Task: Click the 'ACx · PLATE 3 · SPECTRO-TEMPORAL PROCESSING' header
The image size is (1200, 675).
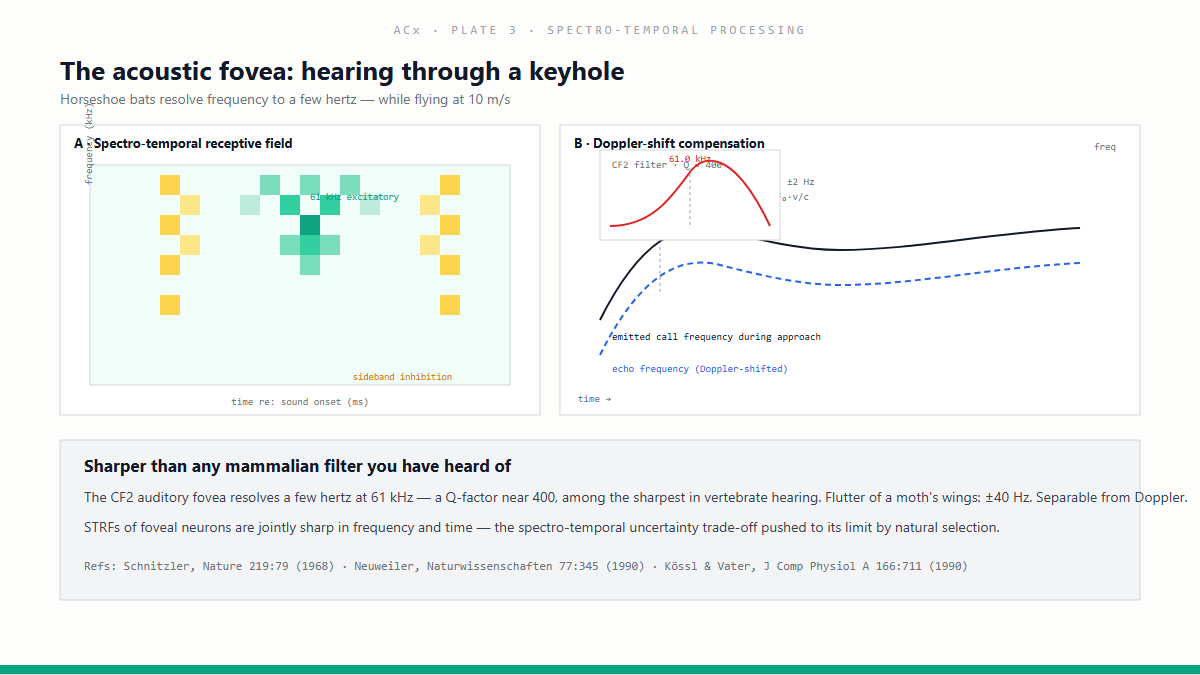Action: [599, 30]
